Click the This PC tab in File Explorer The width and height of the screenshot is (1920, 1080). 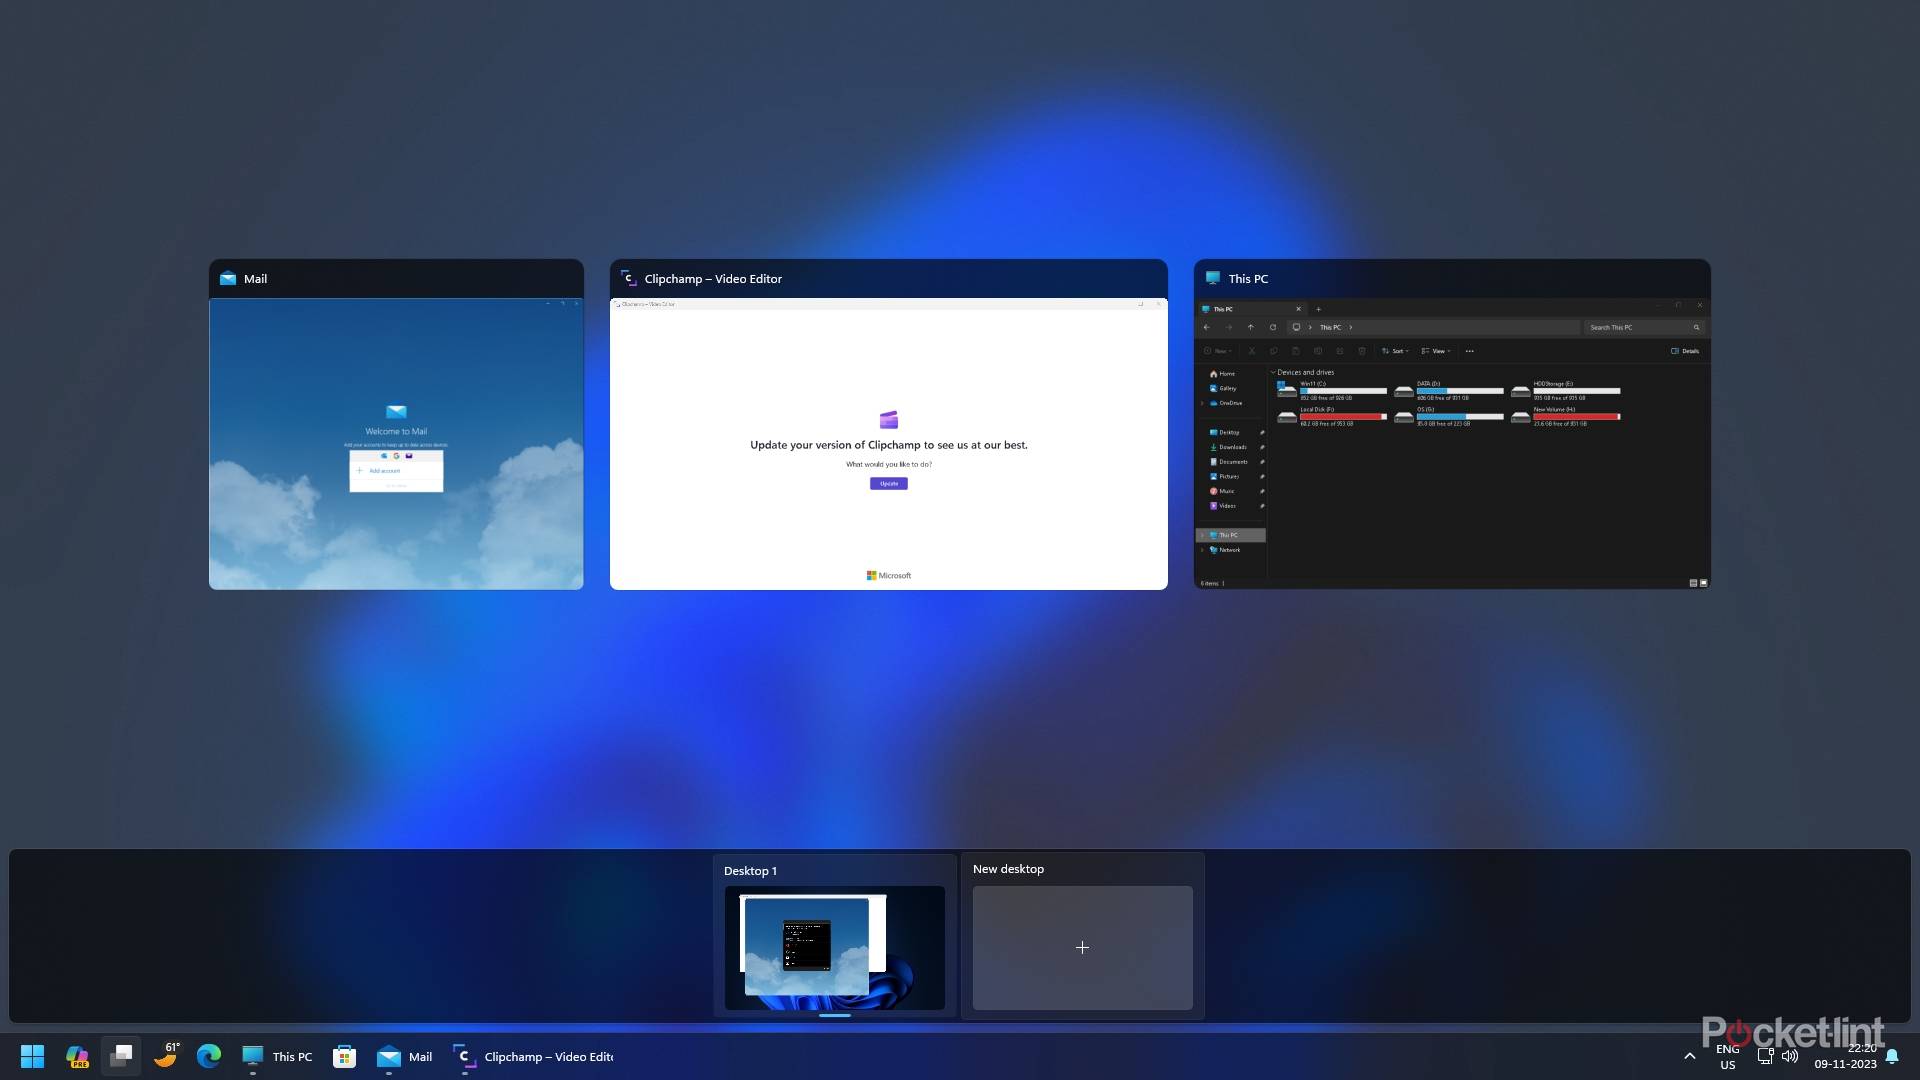point(1251,309)
